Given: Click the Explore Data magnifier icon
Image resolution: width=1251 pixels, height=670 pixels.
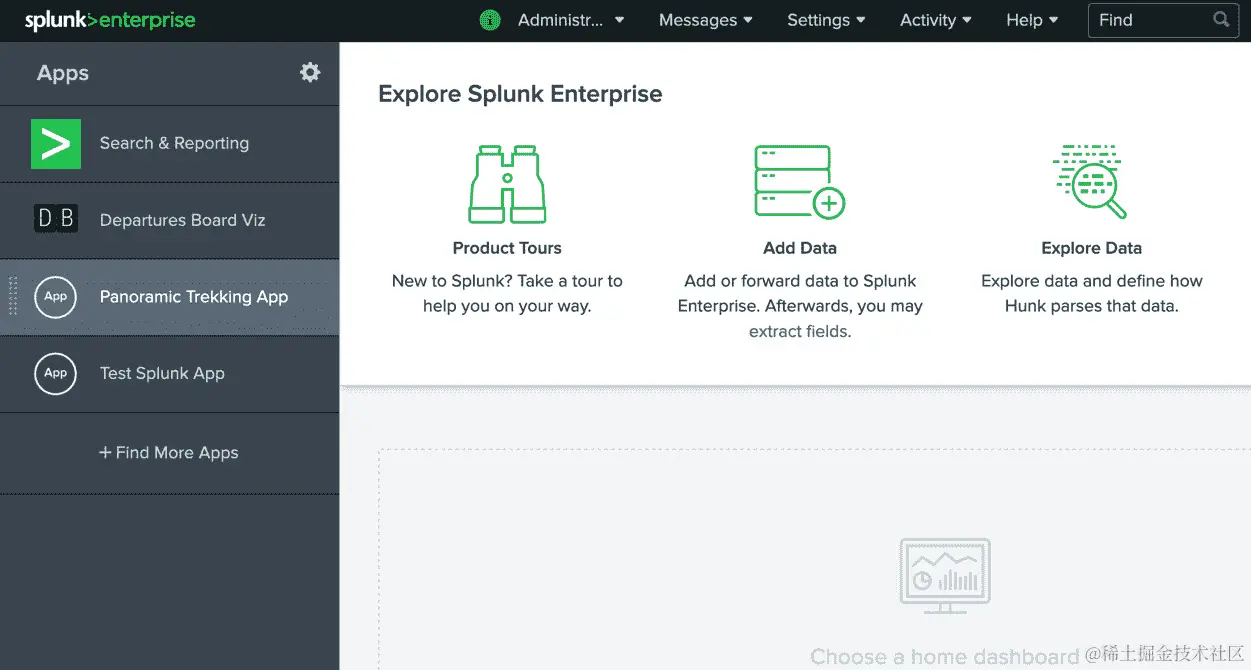Looking at the screenshot, I should pos(1090,181).
